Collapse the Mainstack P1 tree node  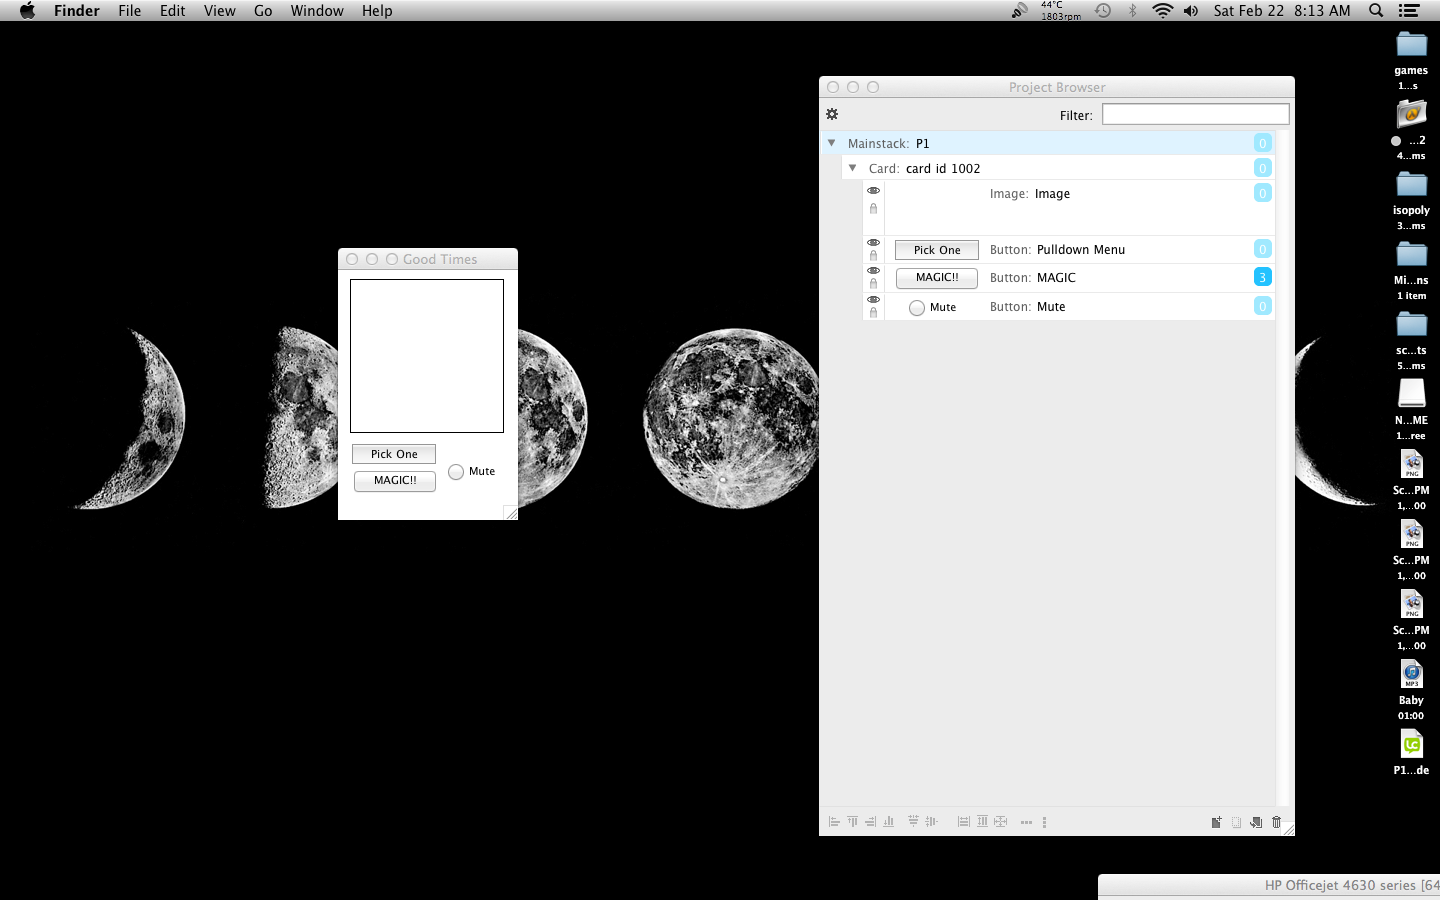coord(831,143)
